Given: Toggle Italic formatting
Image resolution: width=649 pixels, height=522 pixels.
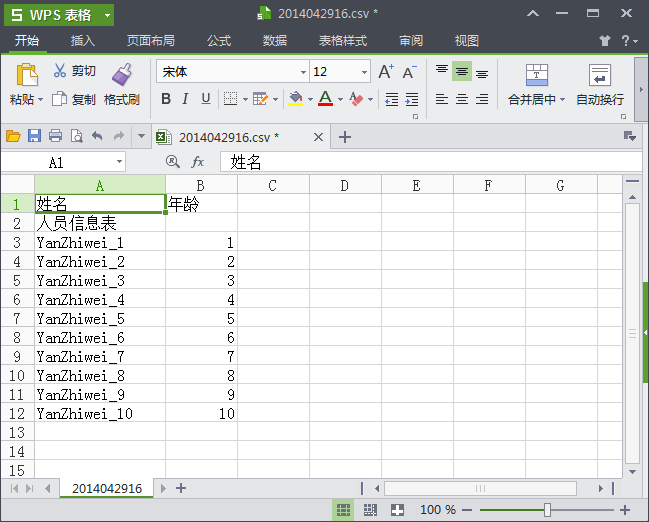Looking at the screenshot, I should [185, 99].
